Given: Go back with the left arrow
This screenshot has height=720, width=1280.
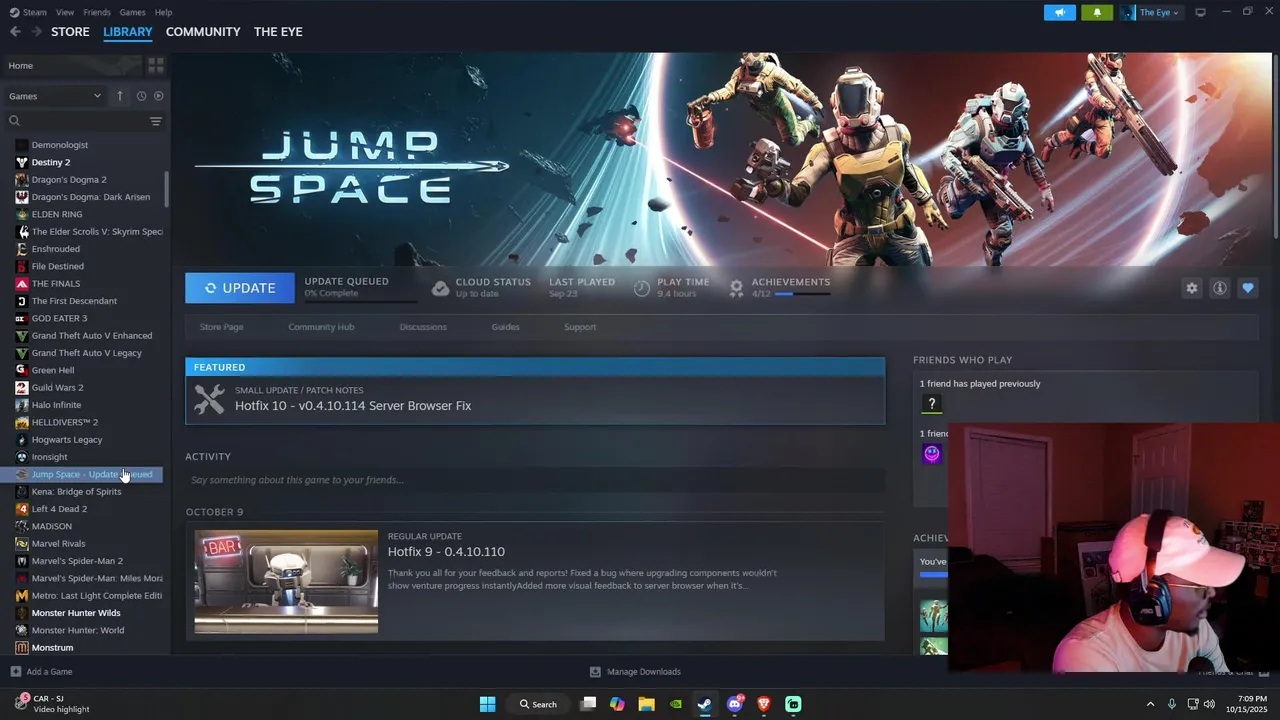Looking at the screenshot, I should coord(15,32).
